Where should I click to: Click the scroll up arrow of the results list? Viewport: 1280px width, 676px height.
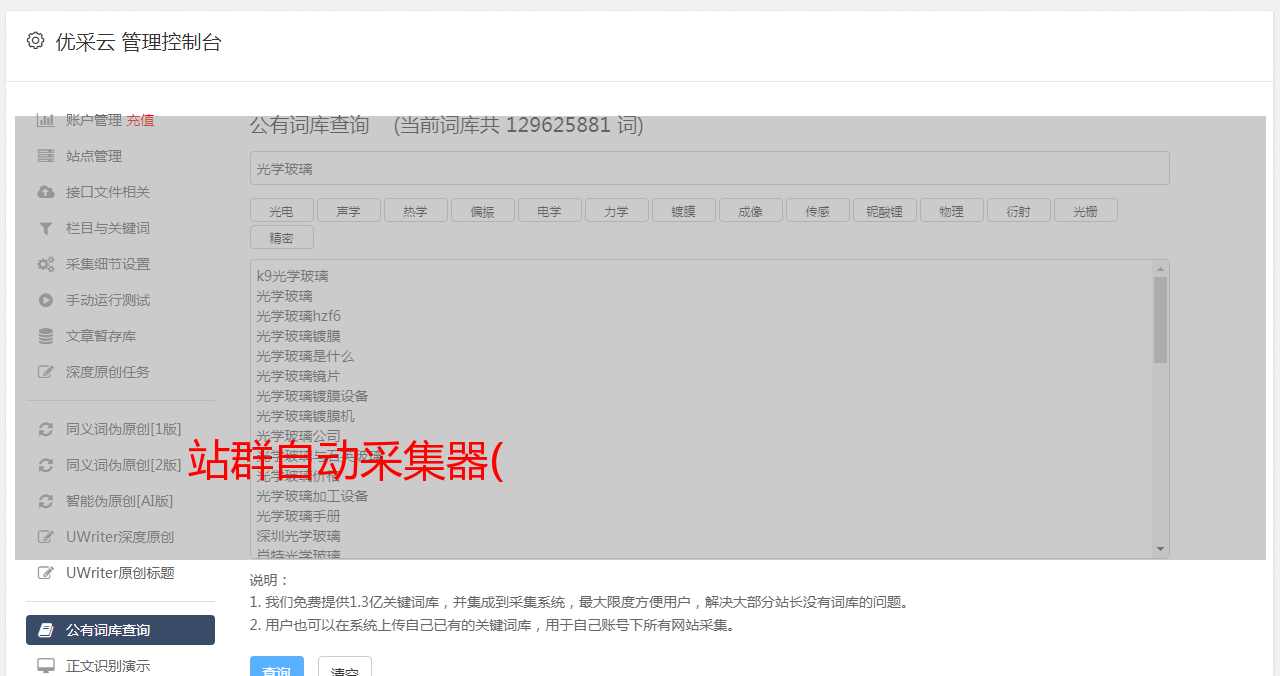(x=1160, y=269)
